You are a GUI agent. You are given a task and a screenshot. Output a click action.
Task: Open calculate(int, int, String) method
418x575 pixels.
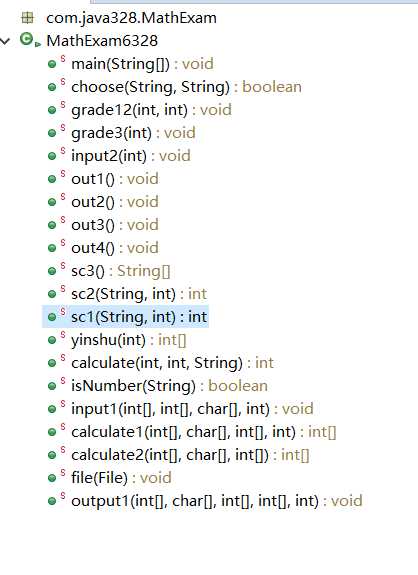172,363
